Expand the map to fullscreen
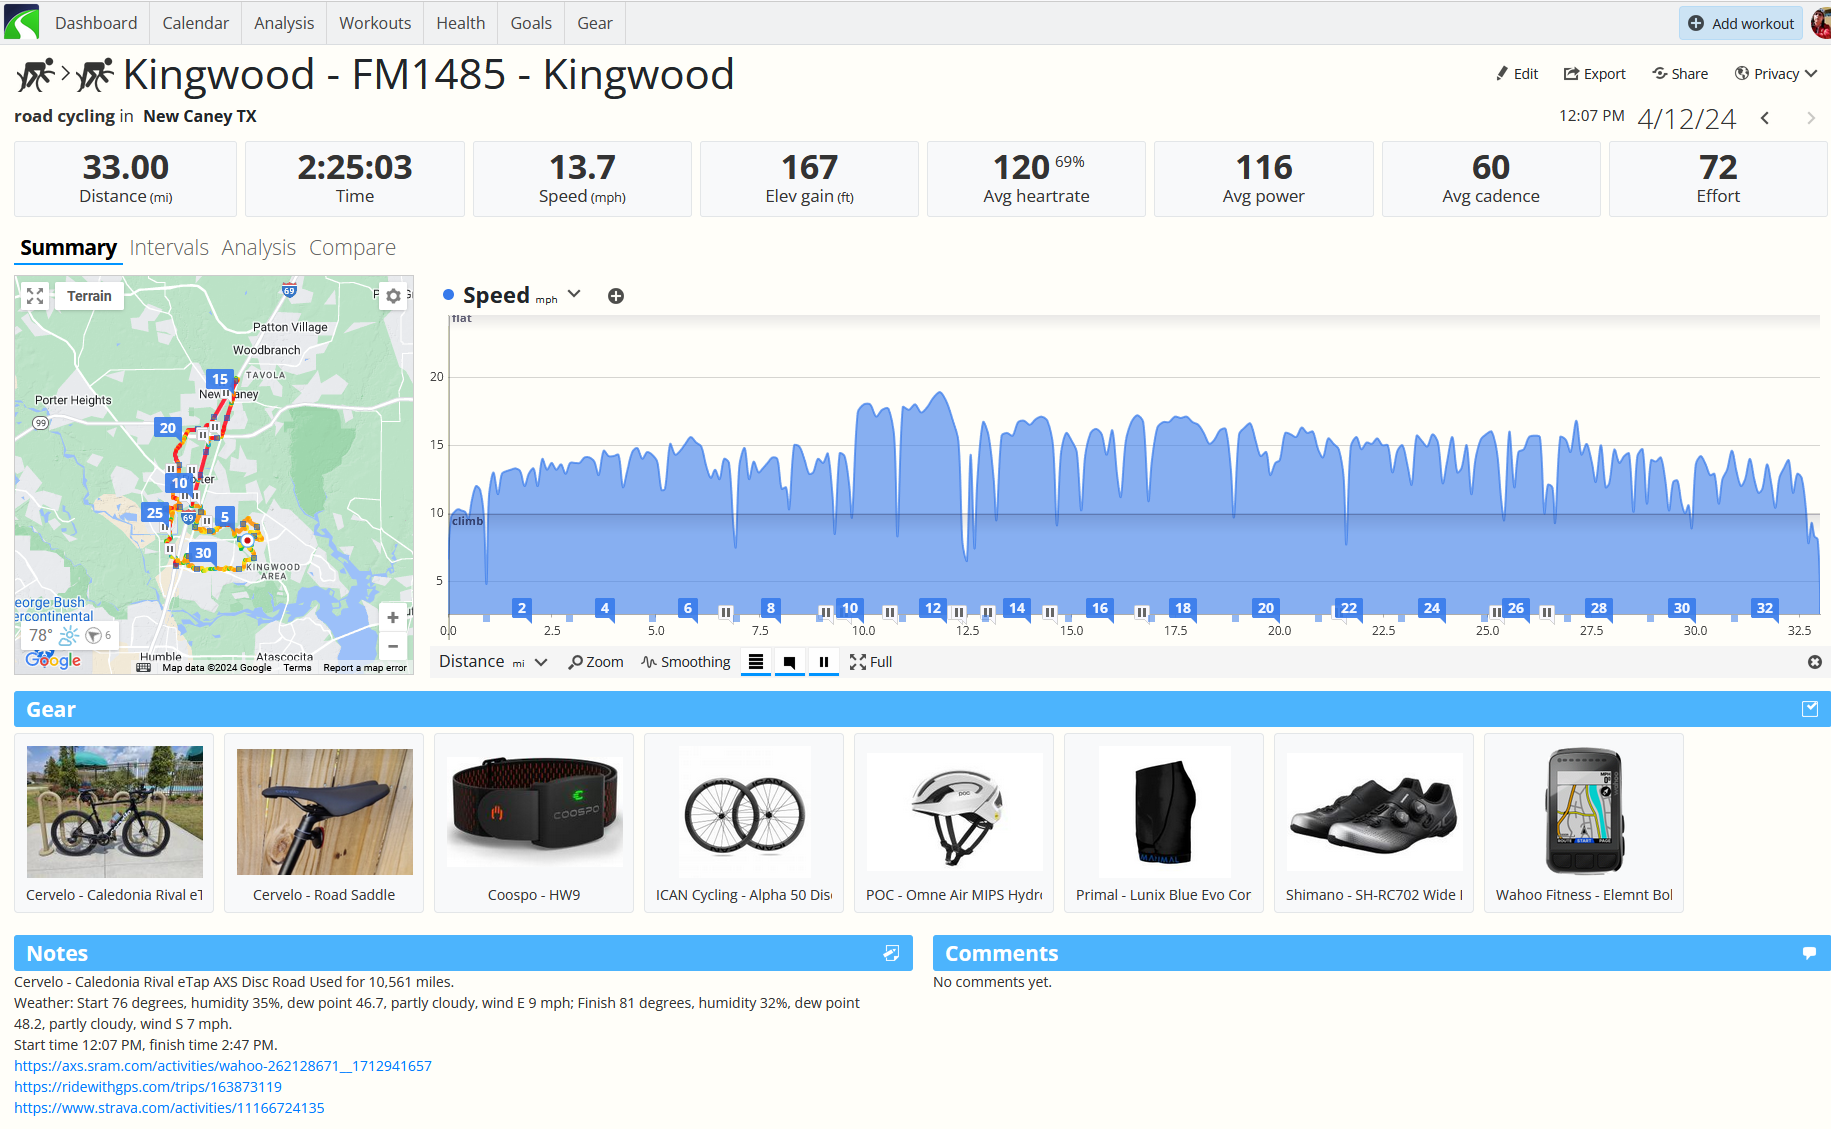The height and width of the screenshot is (1129, 1831). point(35,296)
